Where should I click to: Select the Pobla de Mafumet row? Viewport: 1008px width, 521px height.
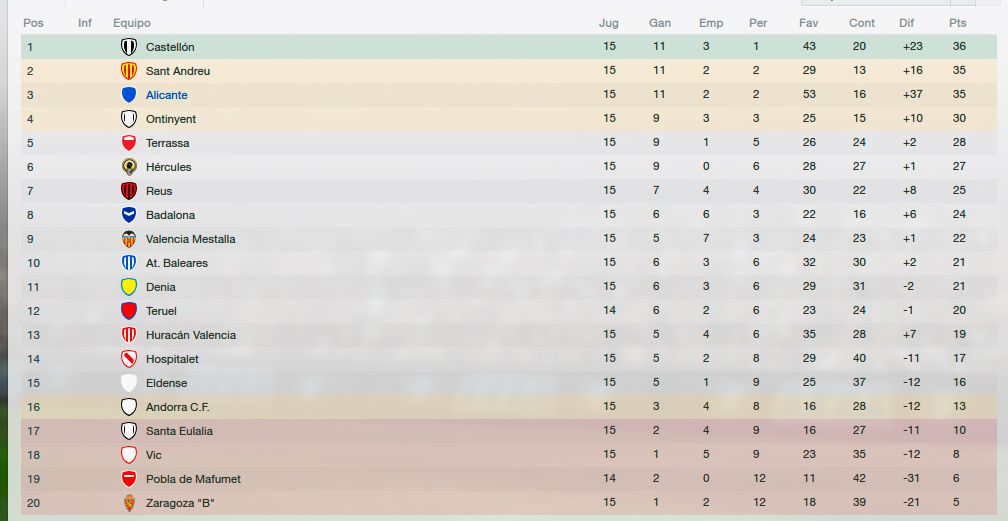(x=508, y=479)
